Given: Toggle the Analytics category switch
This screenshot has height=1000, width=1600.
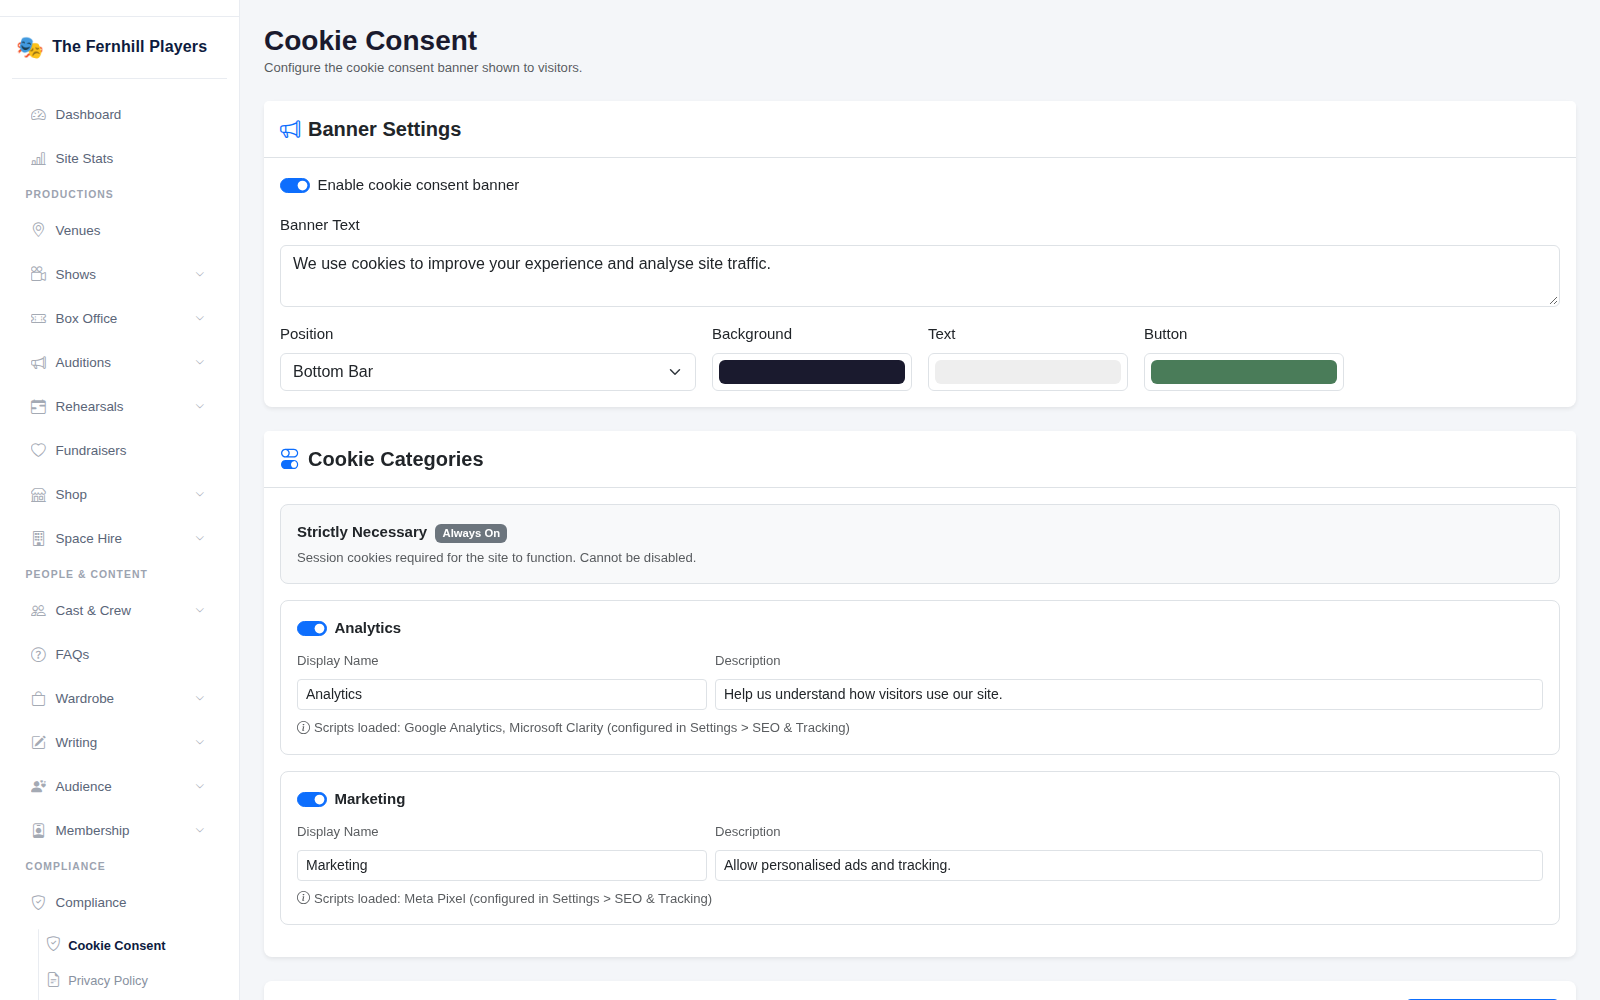Looking at the screenshot, I should tap(312, 628).
